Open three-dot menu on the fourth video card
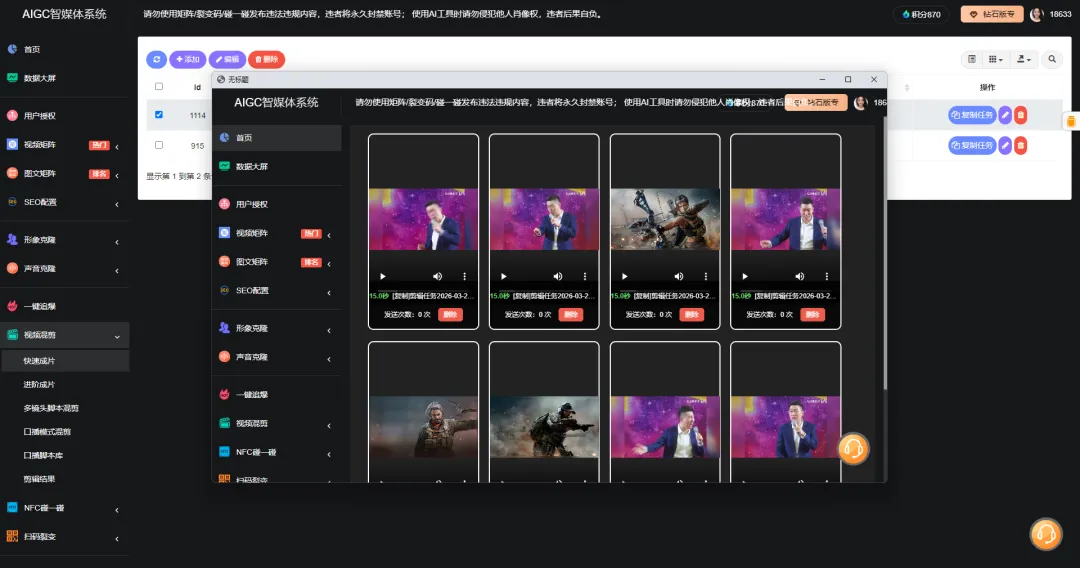1080x568 pixels. (x=827, y=276)
